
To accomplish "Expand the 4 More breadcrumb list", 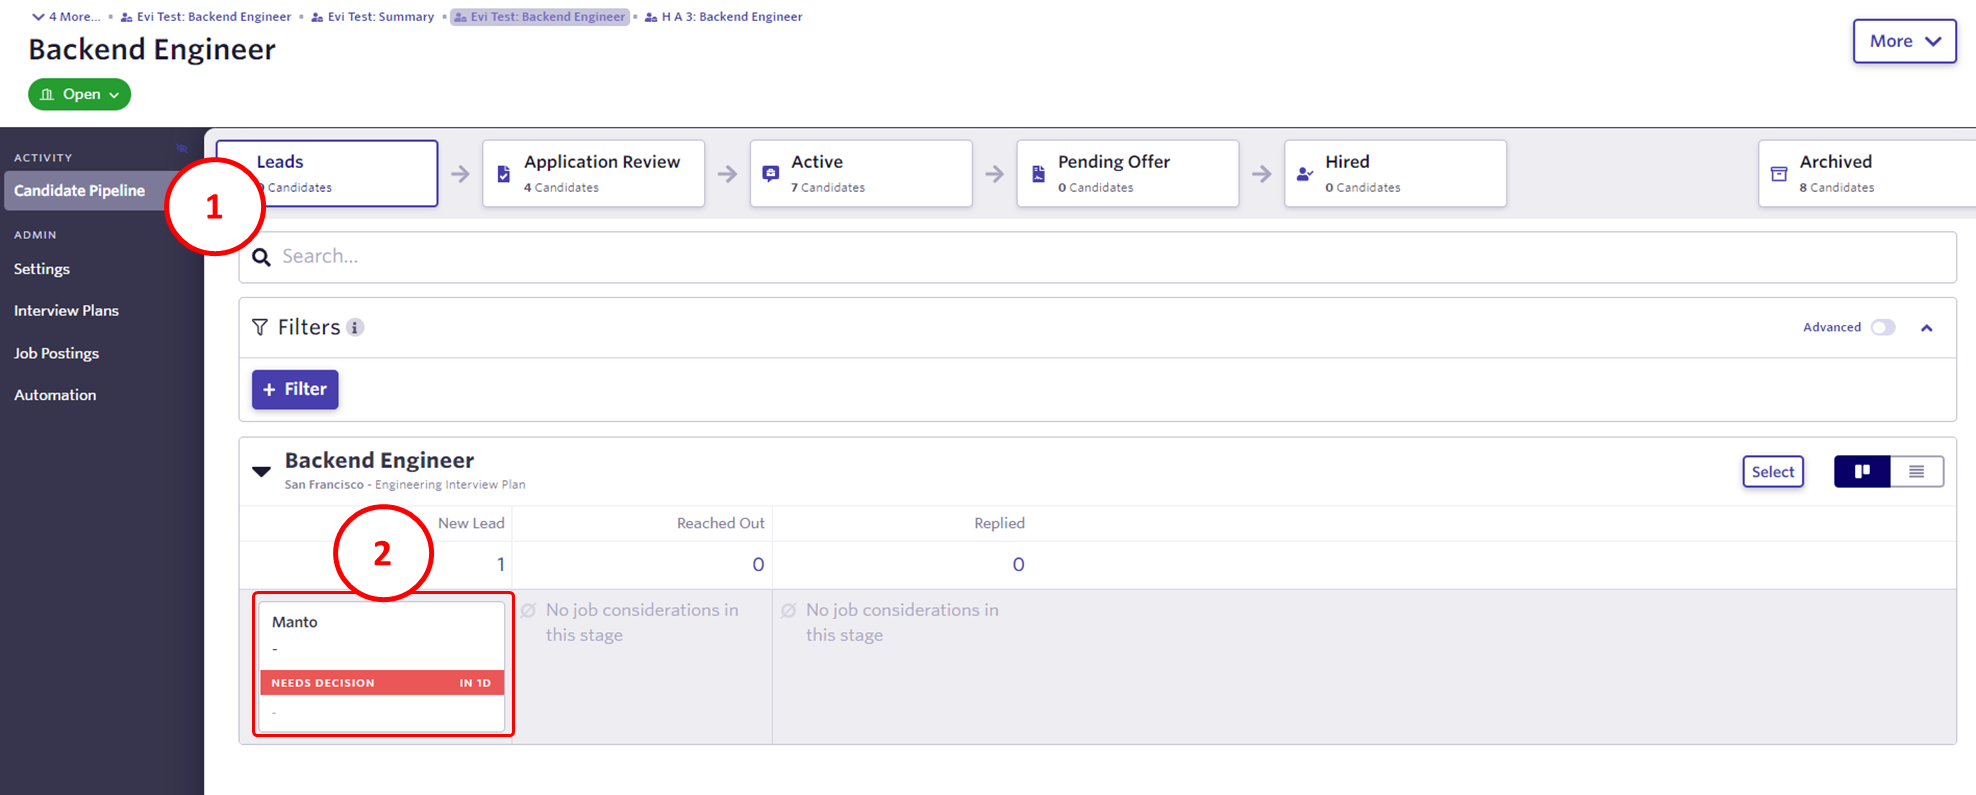I will (66, 17).
